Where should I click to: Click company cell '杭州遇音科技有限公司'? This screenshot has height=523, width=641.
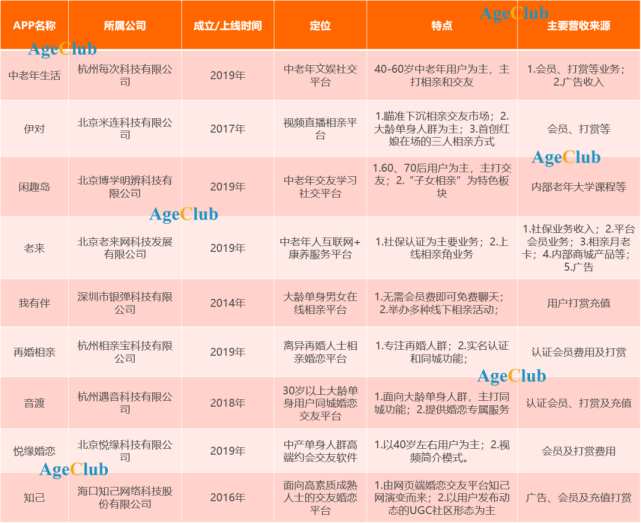coord(125,403)
